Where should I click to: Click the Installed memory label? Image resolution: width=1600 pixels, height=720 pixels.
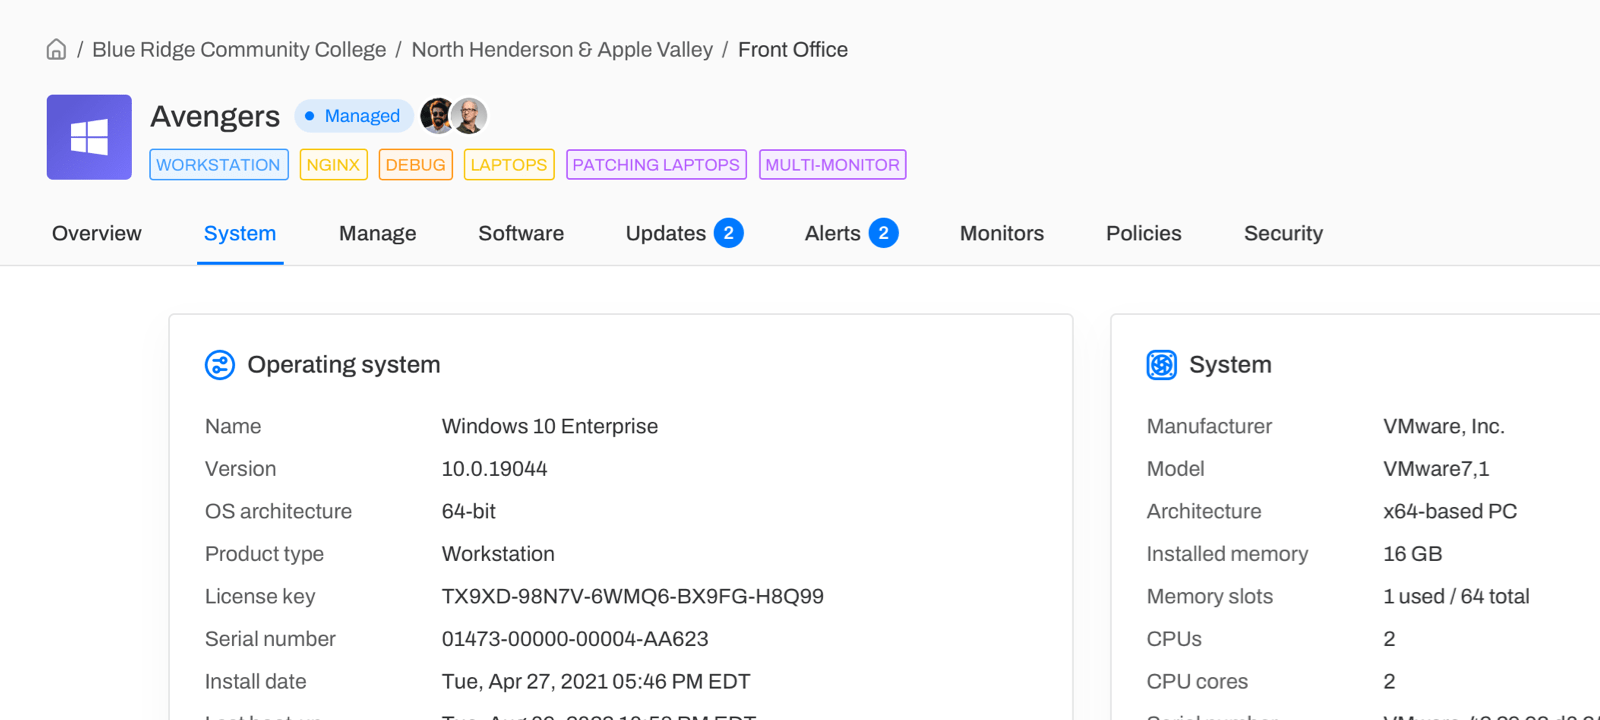[x=1227, y=554]
